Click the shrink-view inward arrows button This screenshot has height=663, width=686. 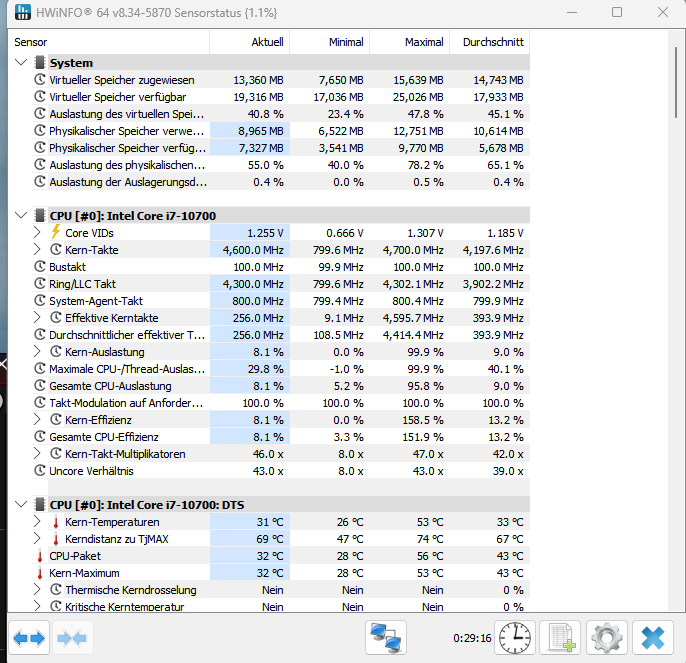[x=72, y=638]
